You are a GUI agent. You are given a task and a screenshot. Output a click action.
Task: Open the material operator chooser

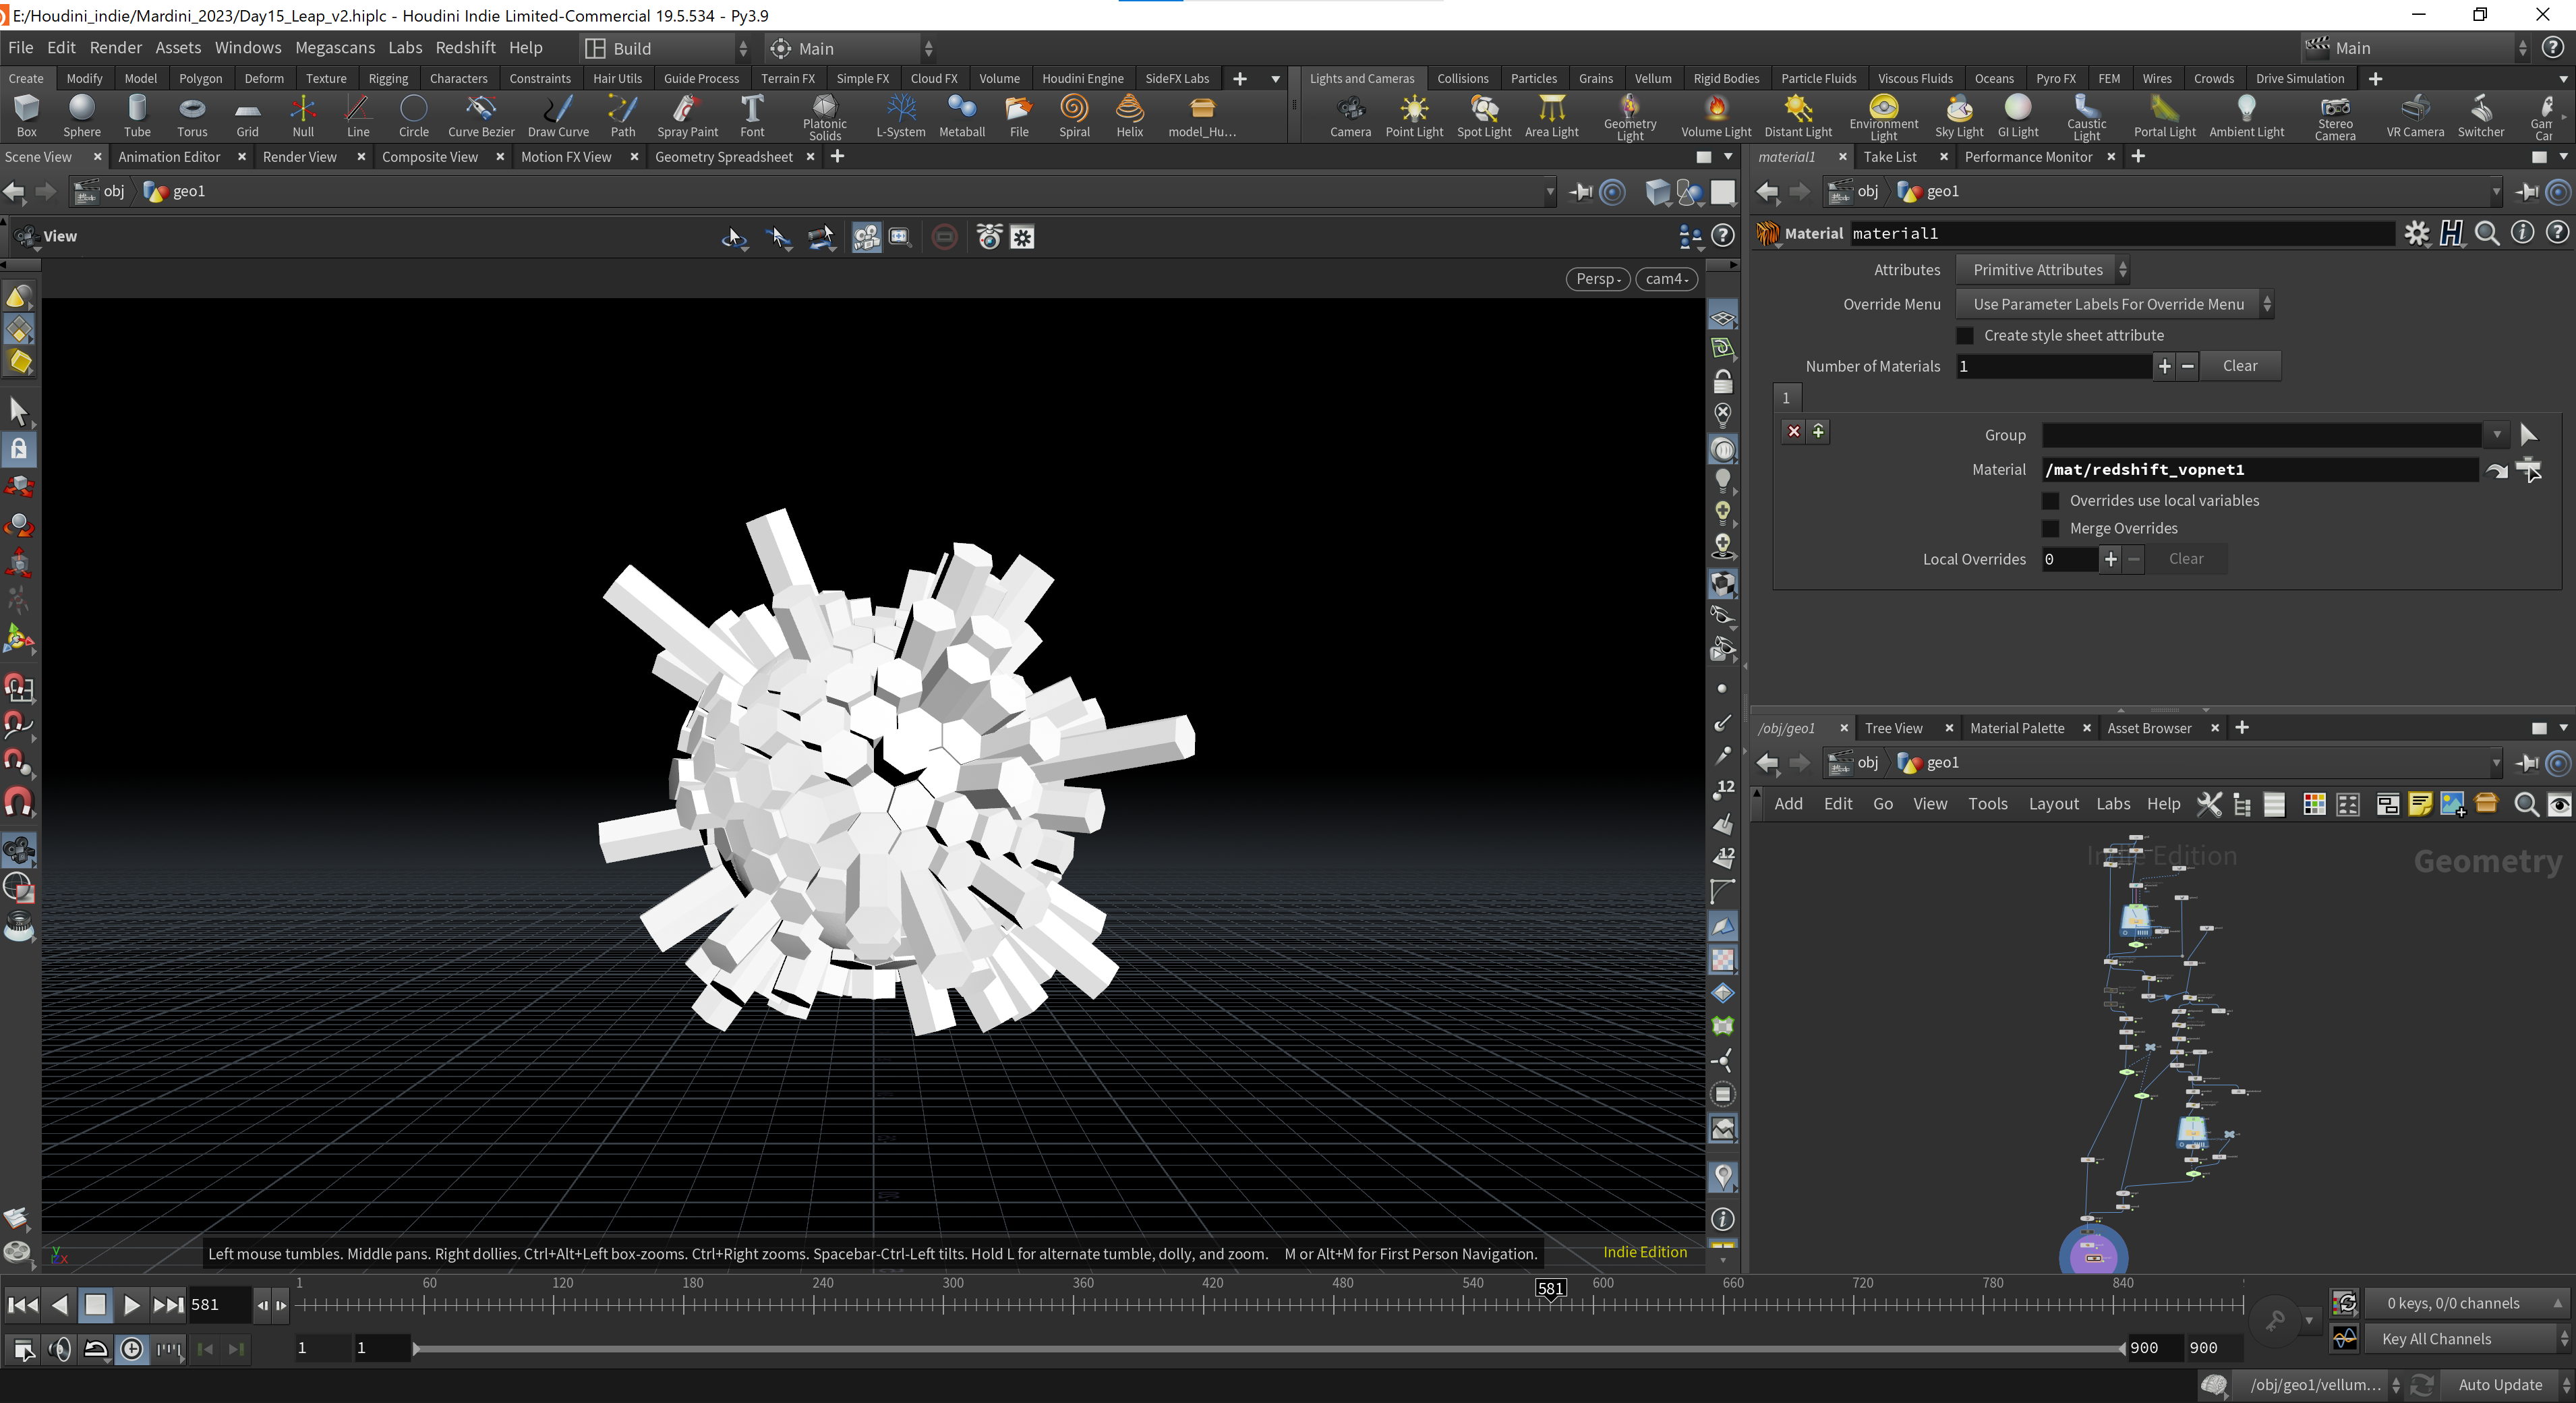[x=2529, y=469]
